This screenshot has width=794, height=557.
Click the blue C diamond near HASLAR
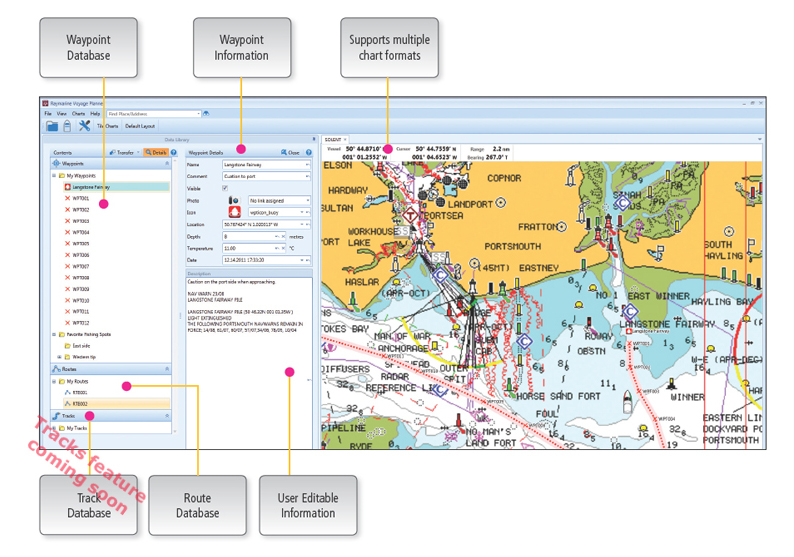[x=440, y=275]
